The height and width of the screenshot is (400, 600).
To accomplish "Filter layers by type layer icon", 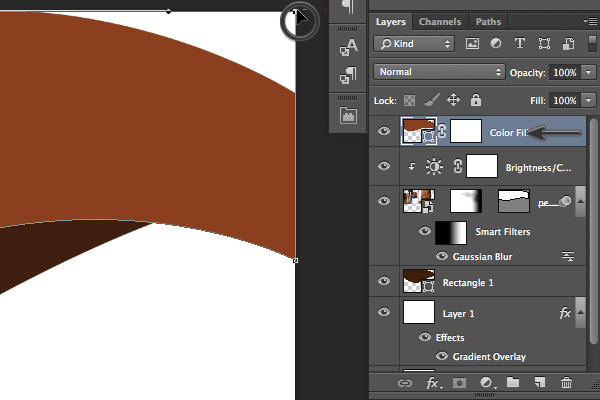I will pyautogui.click(x=520, y=43).
